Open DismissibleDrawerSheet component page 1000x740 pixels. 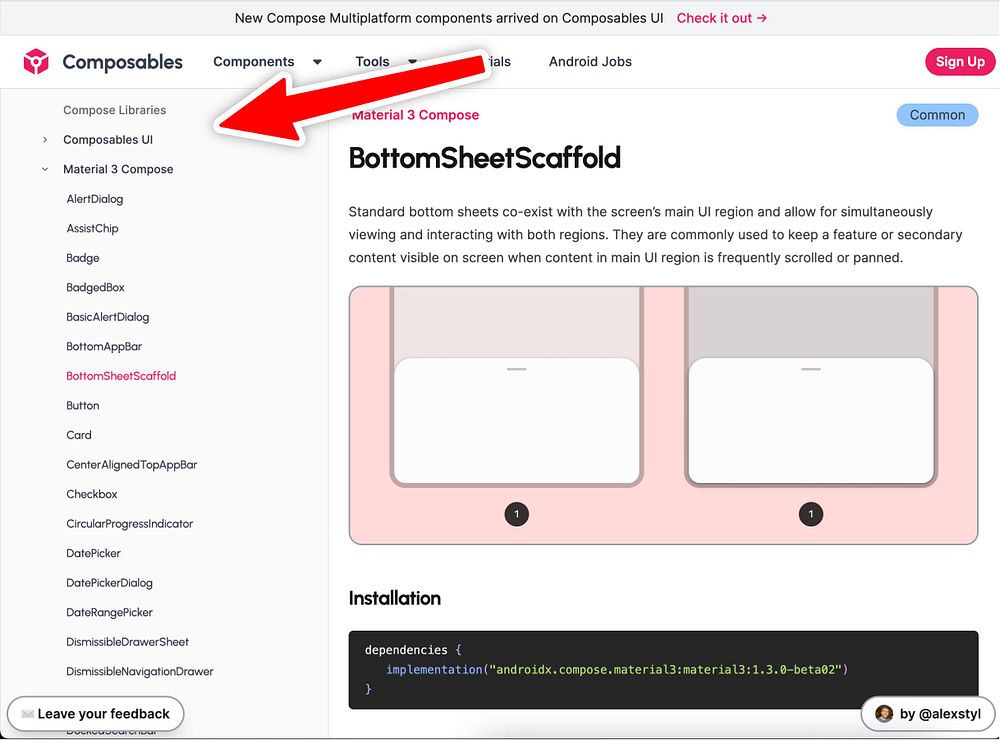pos(127,642)
